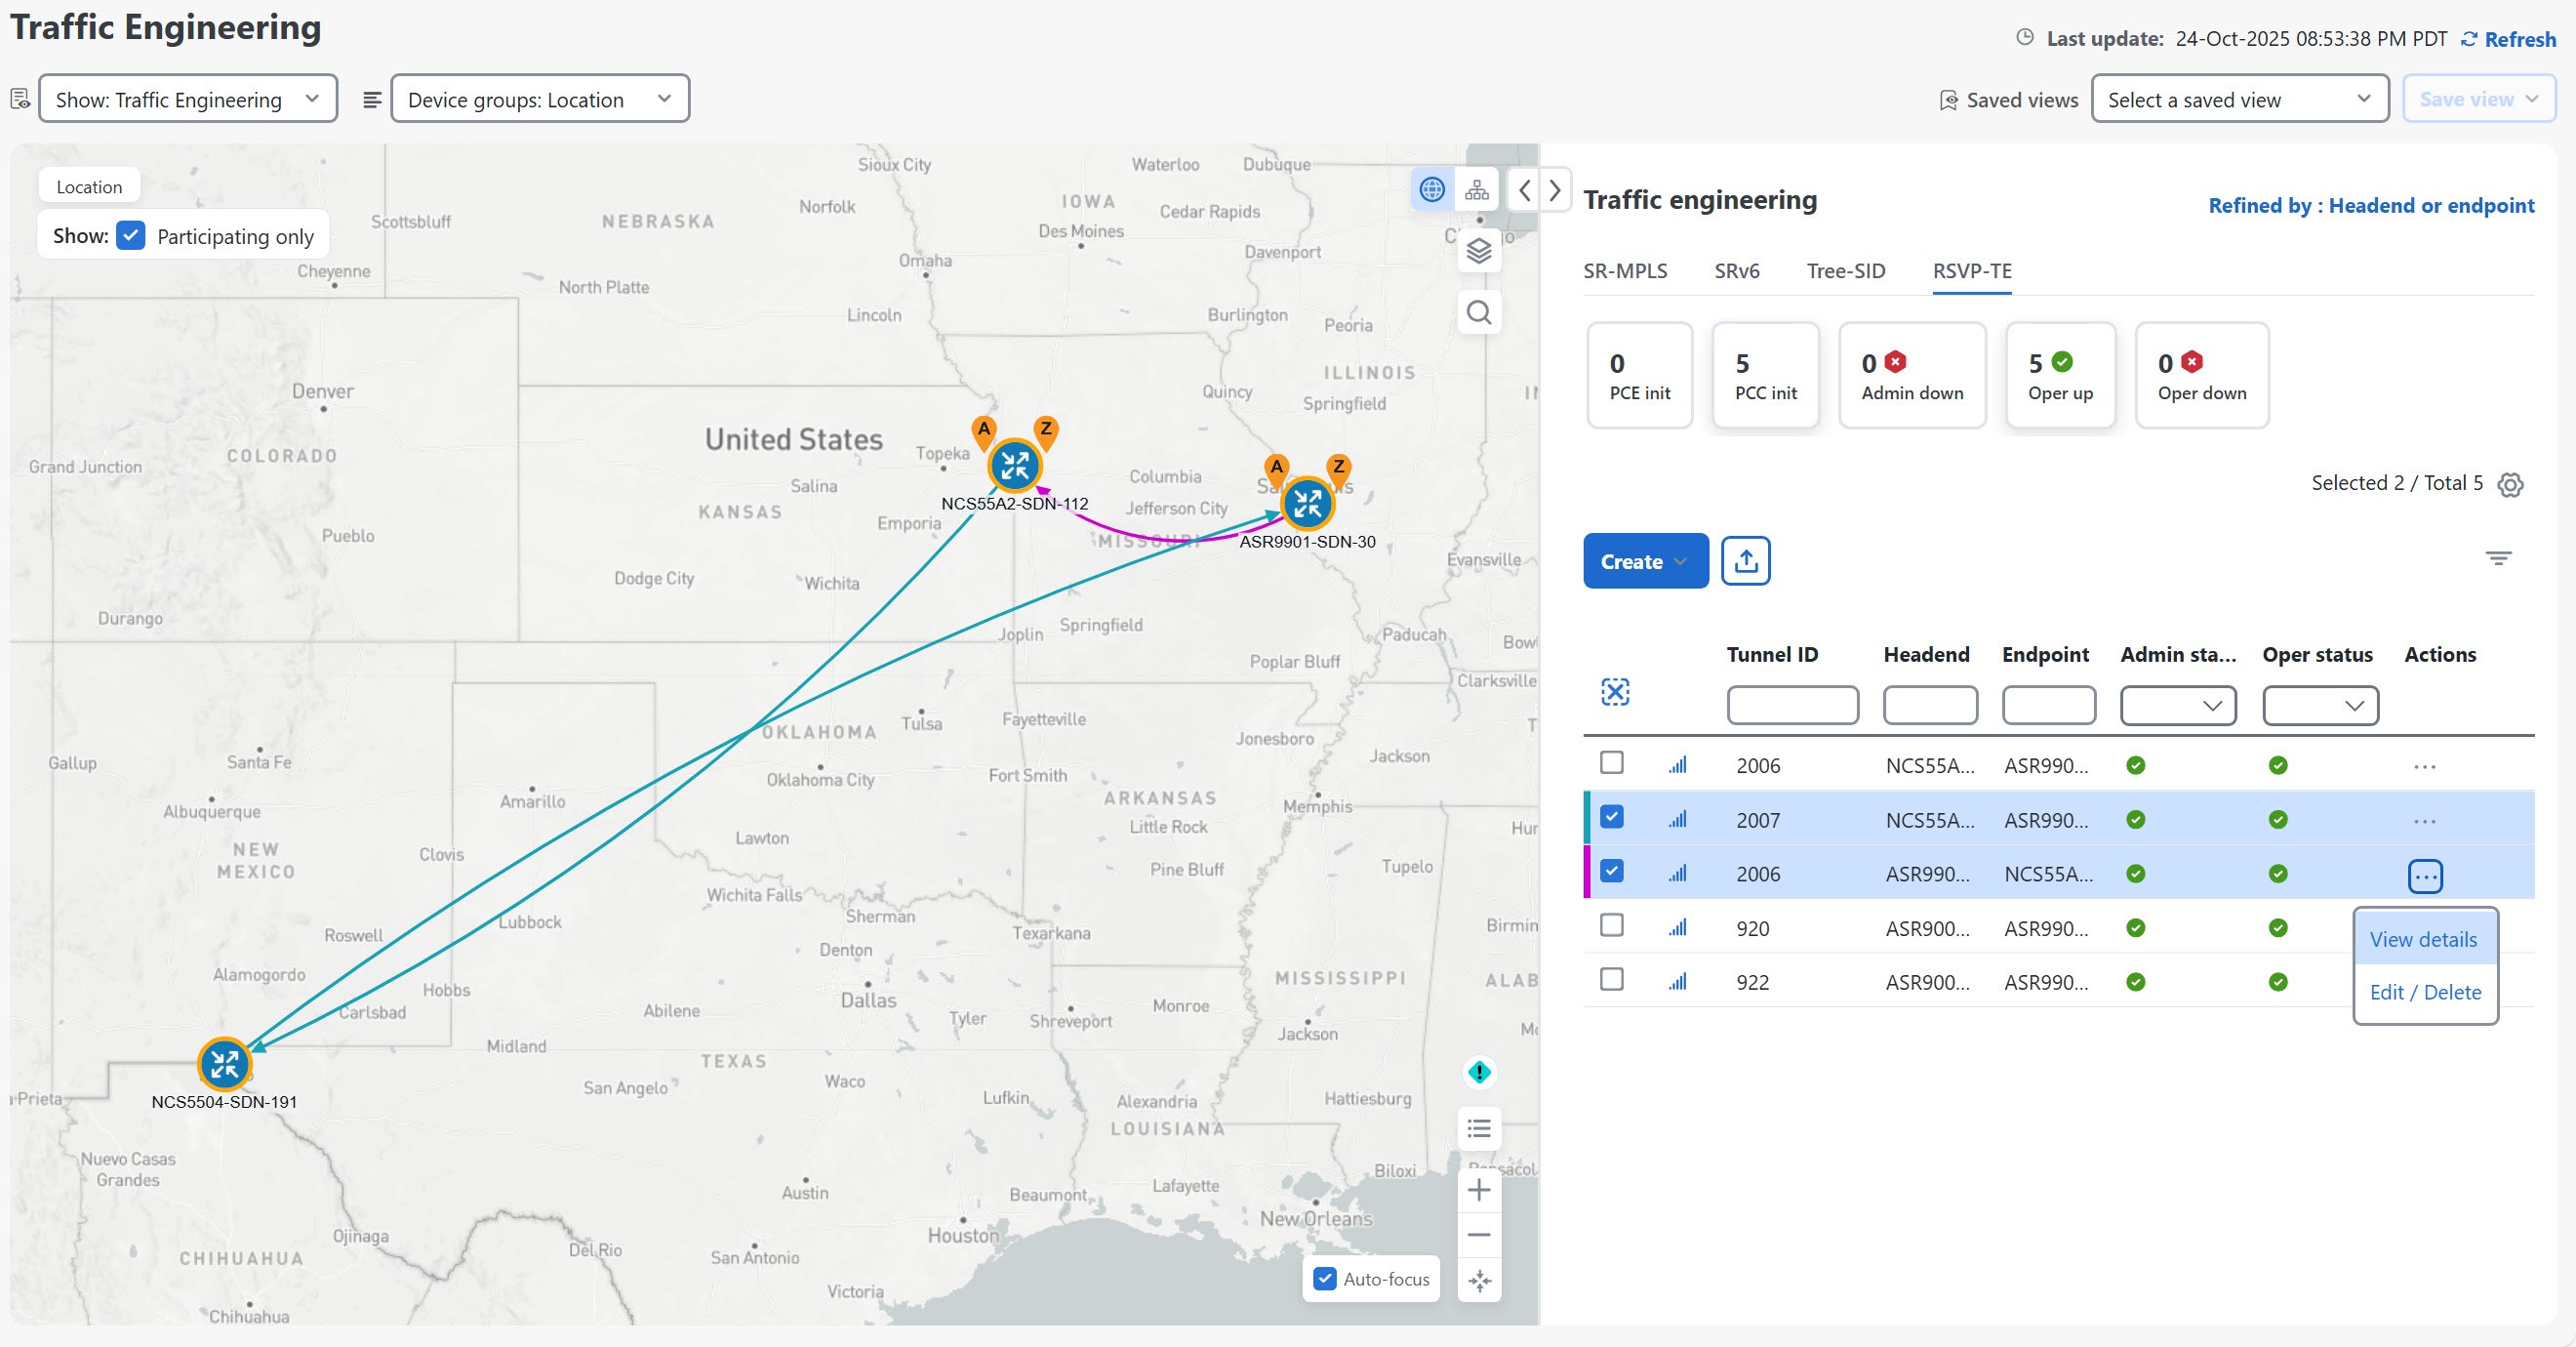This screenshot has height=1347, width=2576.
Task: Zoom in the map with plus icon
Action: [x=1479, y=1190]
